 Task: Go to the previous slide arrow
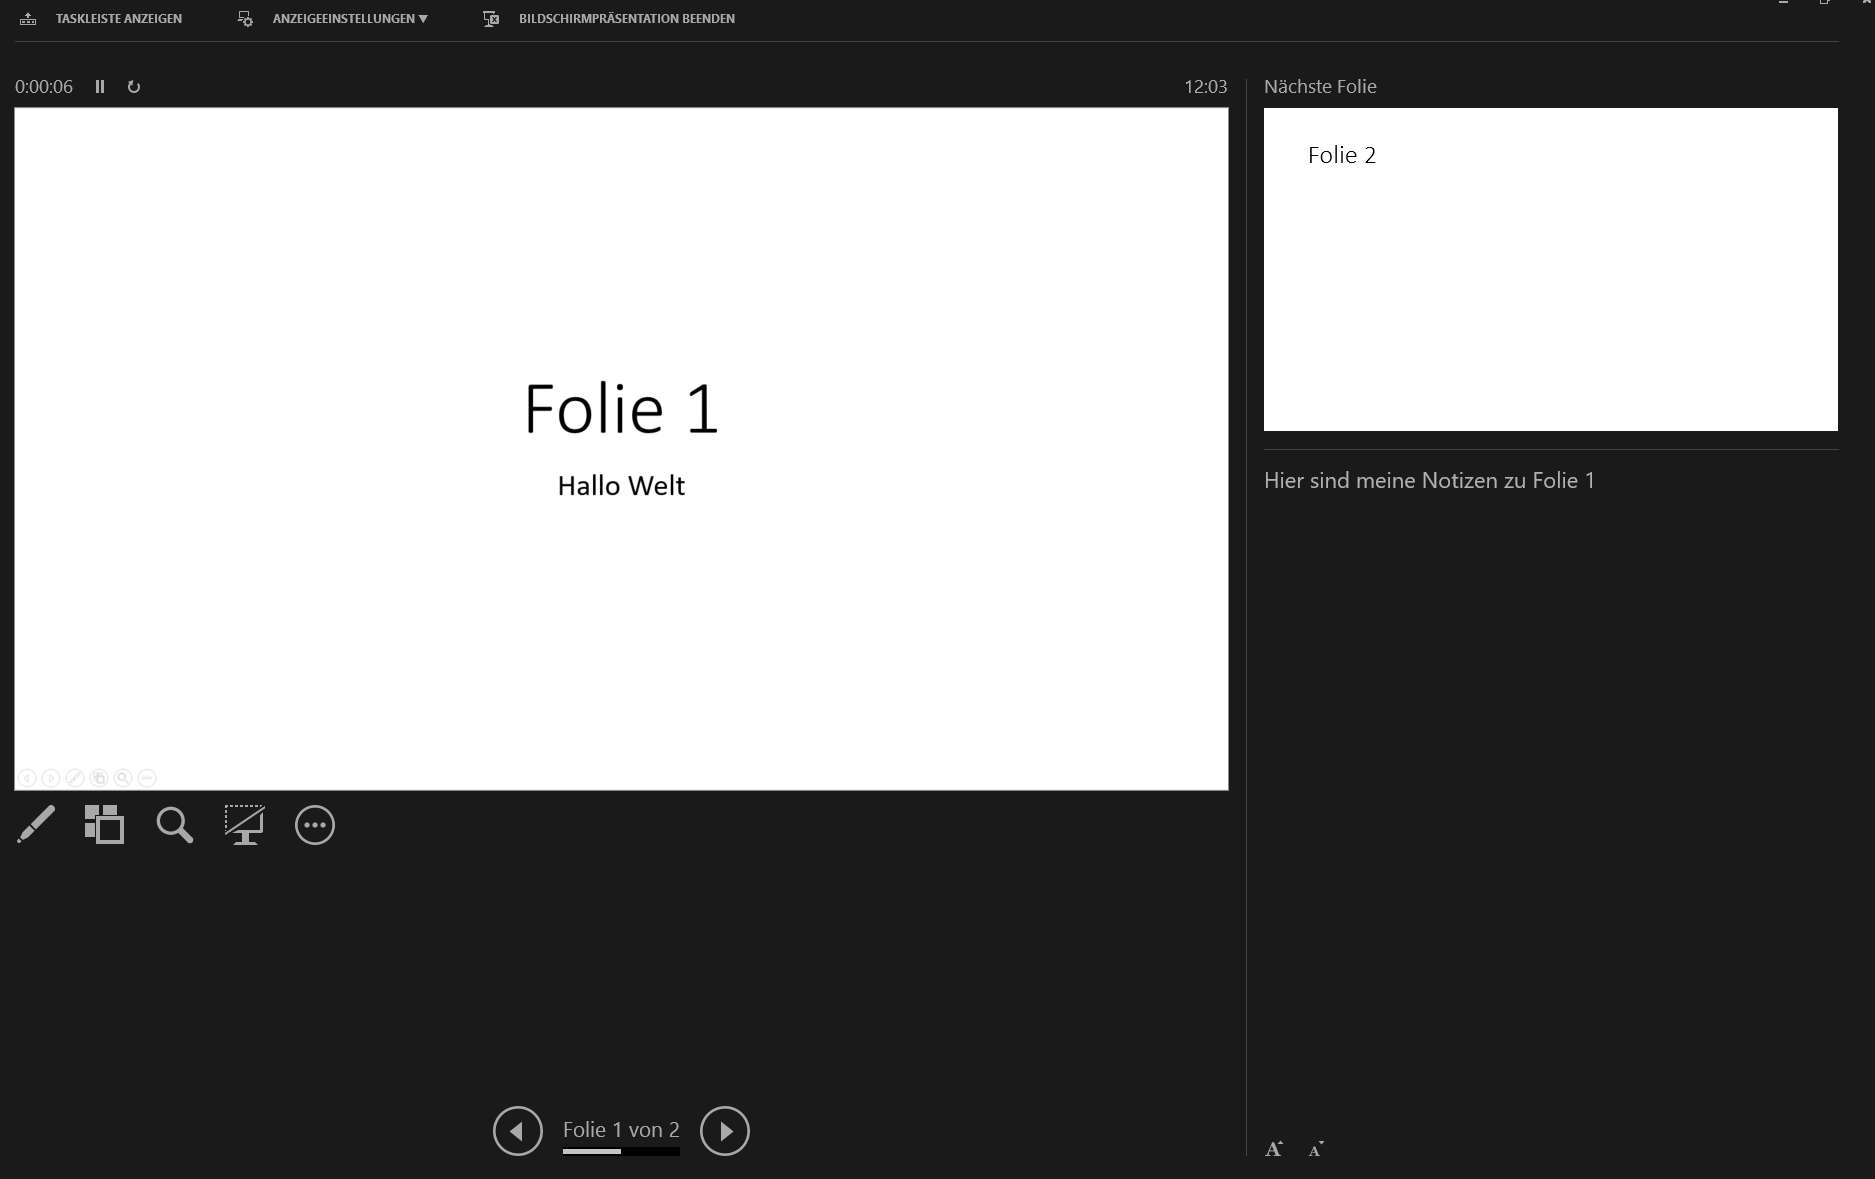pyautogui.click(x=518, y=1131)
